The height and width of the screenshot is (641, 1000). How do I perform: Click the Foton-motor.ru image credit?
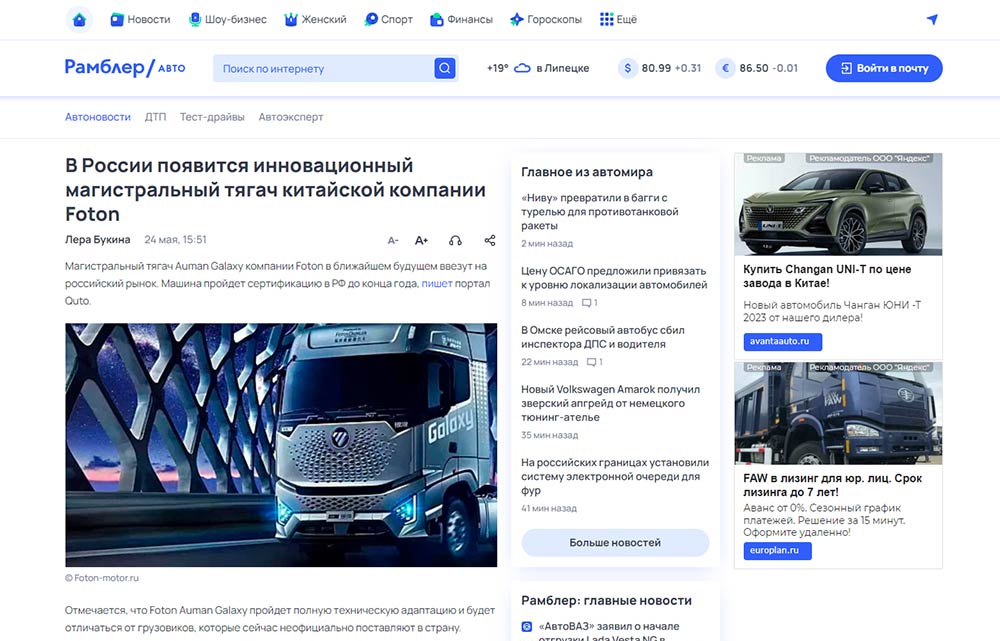[102, 578]
